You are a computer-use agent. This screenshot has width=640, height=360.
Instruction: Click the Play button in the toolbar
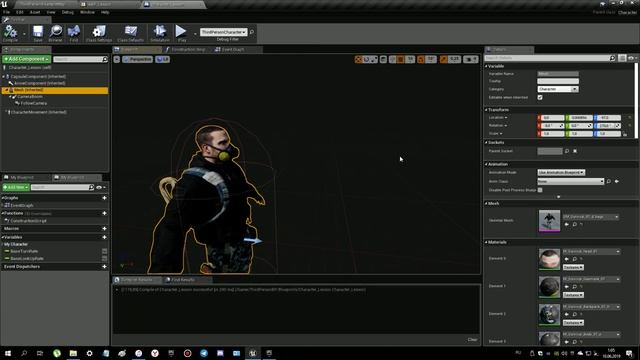point(181,33)
